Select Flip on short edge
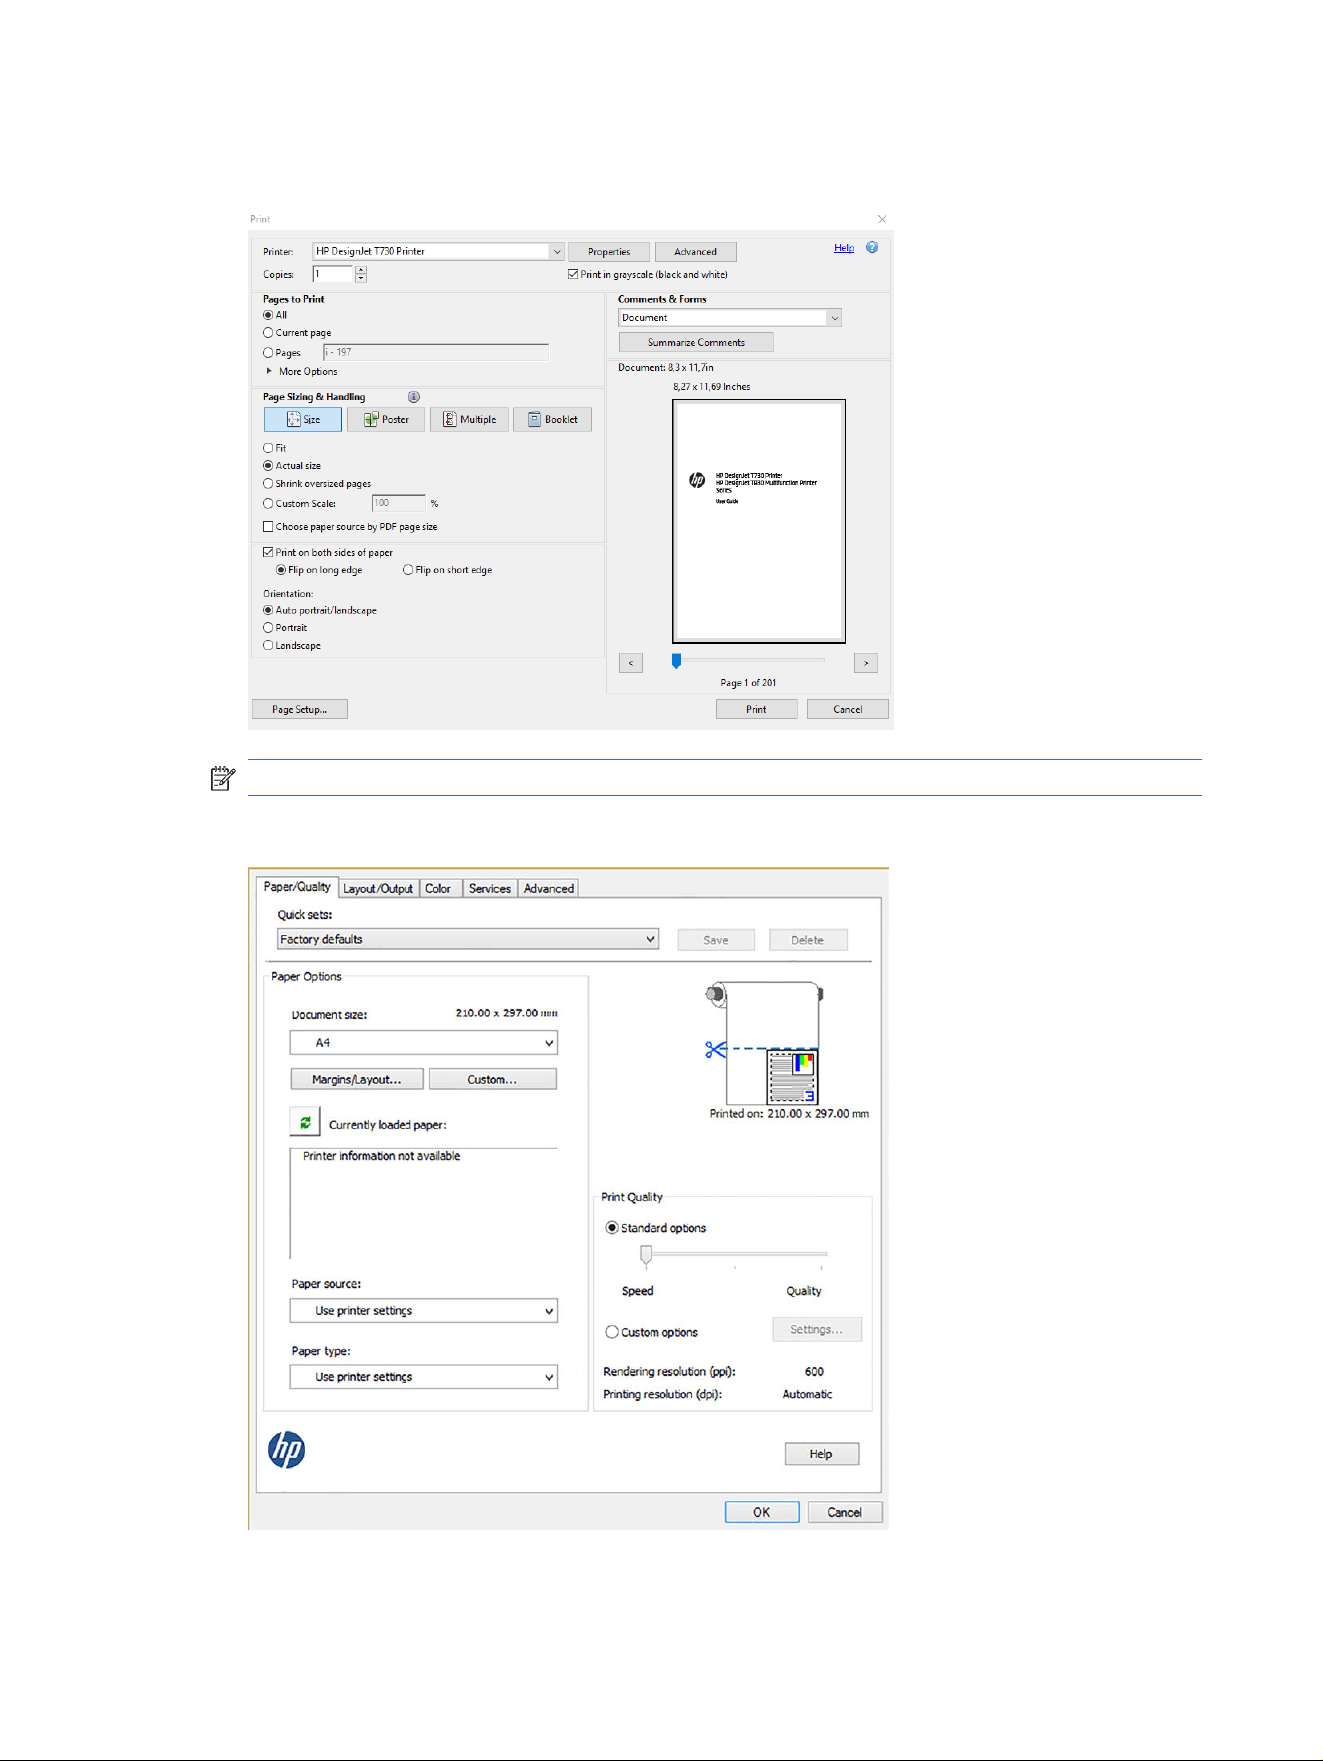 [x=408, y=570]
